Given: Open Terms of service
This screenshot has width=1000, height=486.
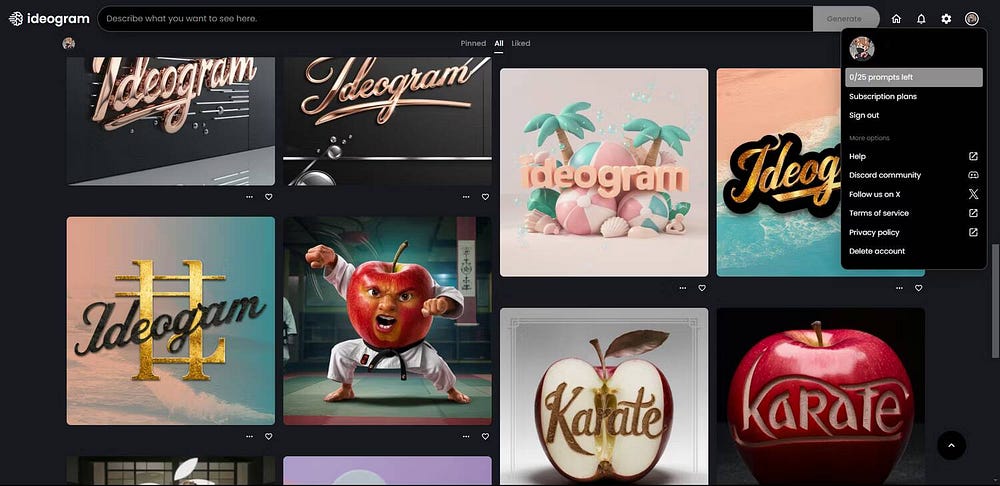Looking at the screenshot, I should click(879, 213).
